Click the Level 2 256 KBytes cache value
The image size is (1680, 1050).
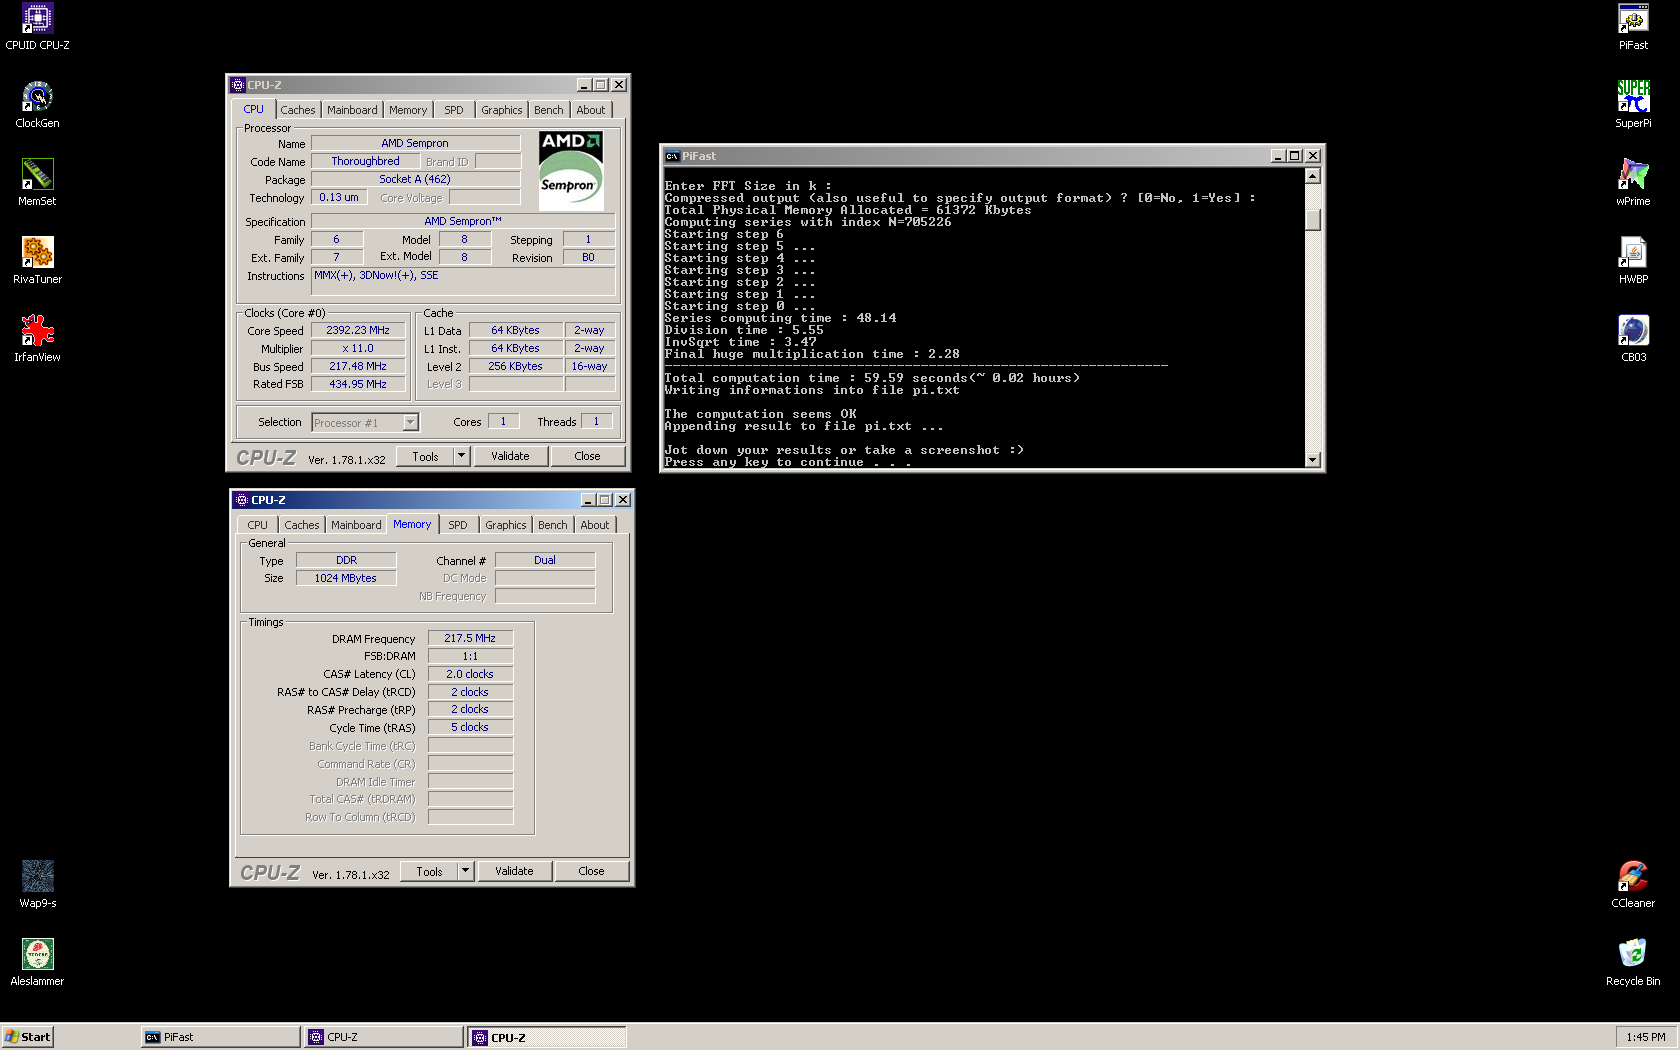tap(516, 366)
